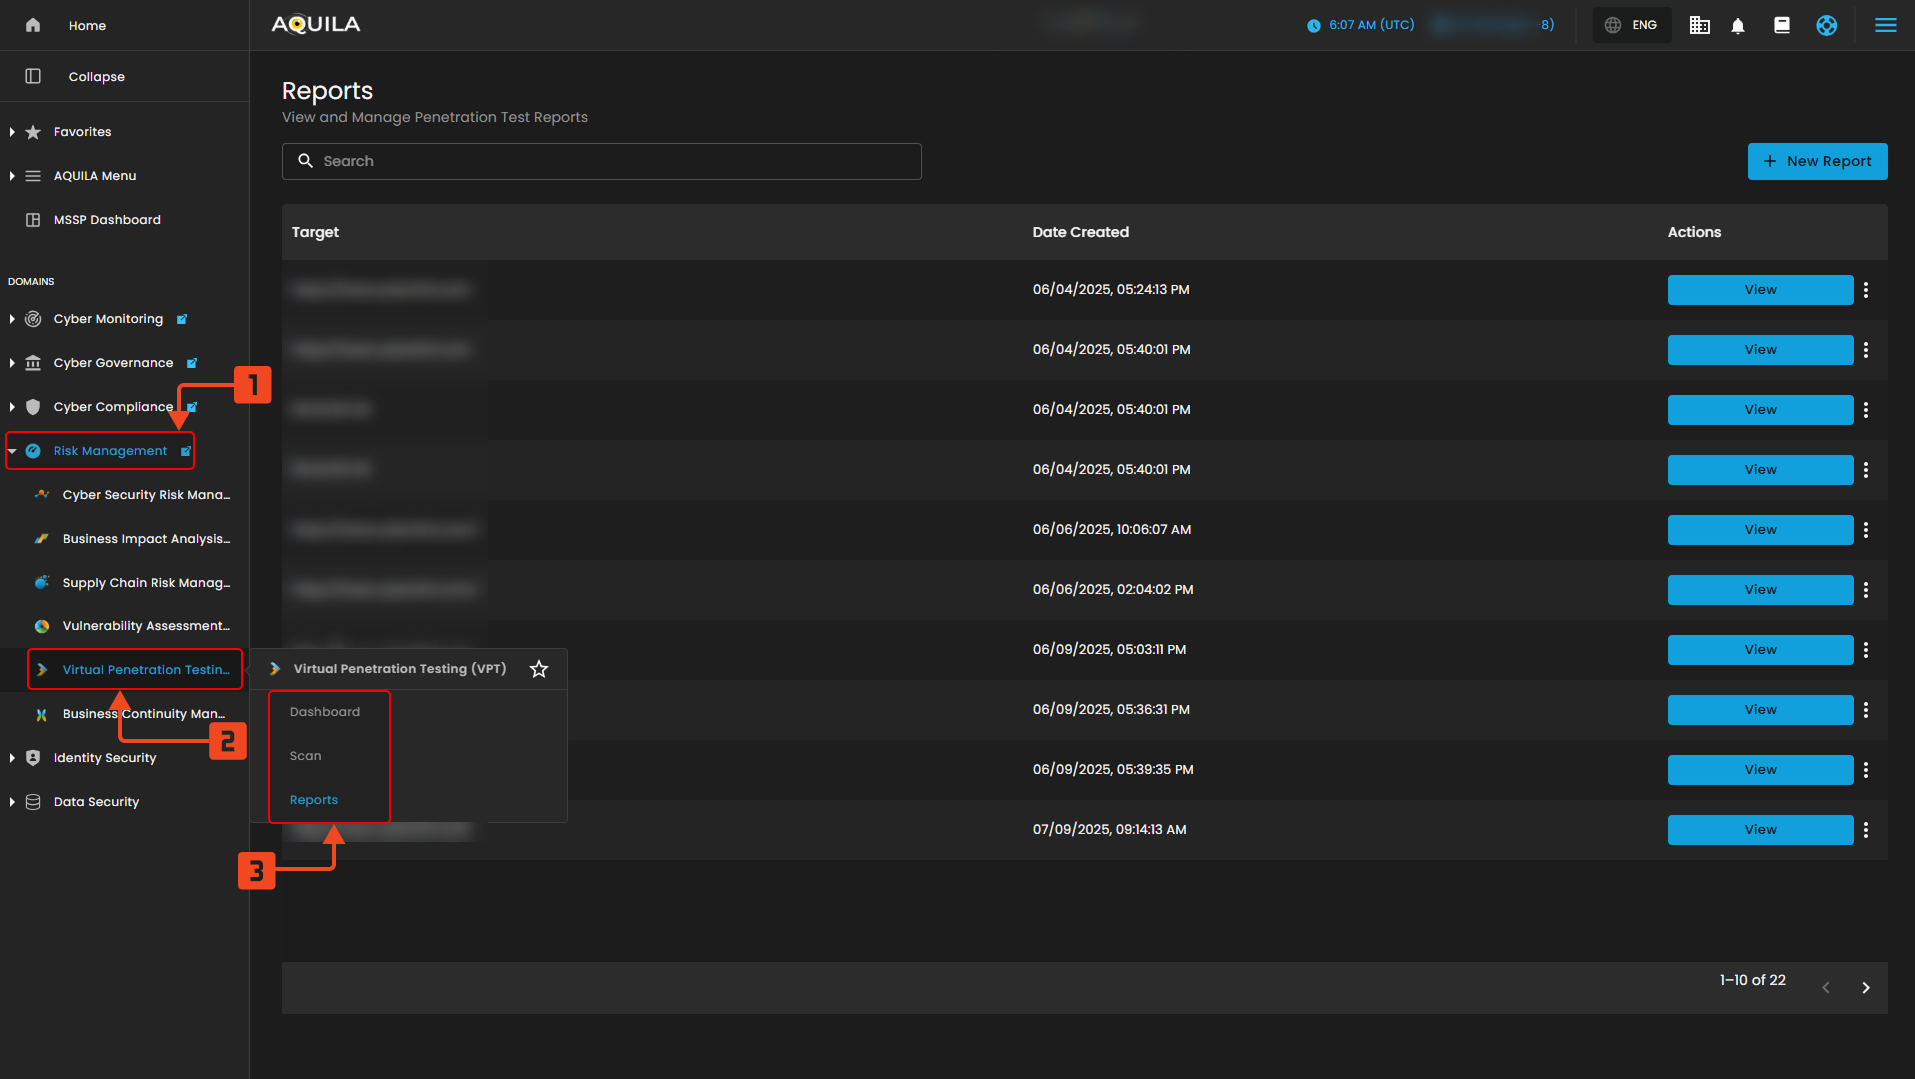Open the hamburger menu in top bar
Screen dimensions: 1915x1079
(1885, 26)
